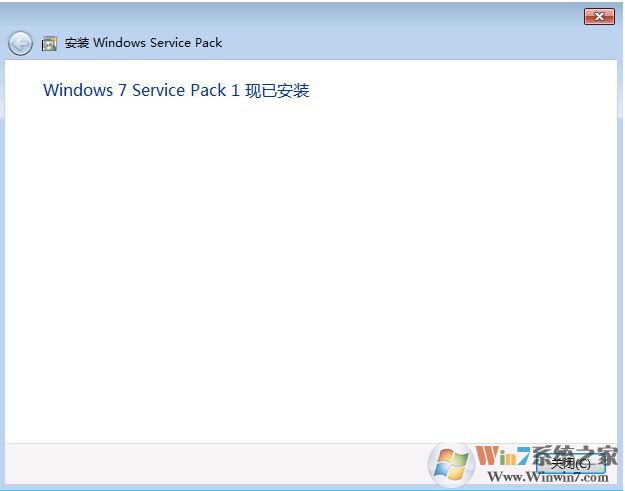Click the 现已安装 text in the heading

pos(277,90)
